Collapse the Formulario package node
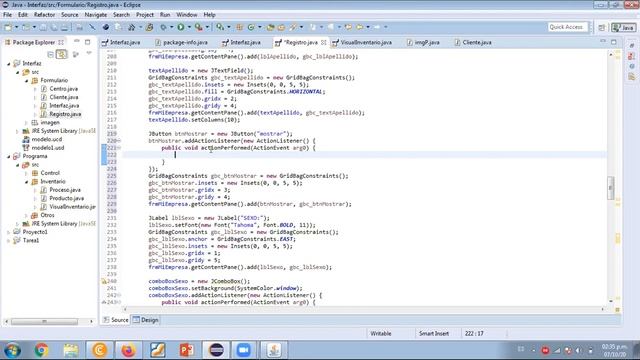The height and width of the screenshot is (360, 640). (27, 80)
